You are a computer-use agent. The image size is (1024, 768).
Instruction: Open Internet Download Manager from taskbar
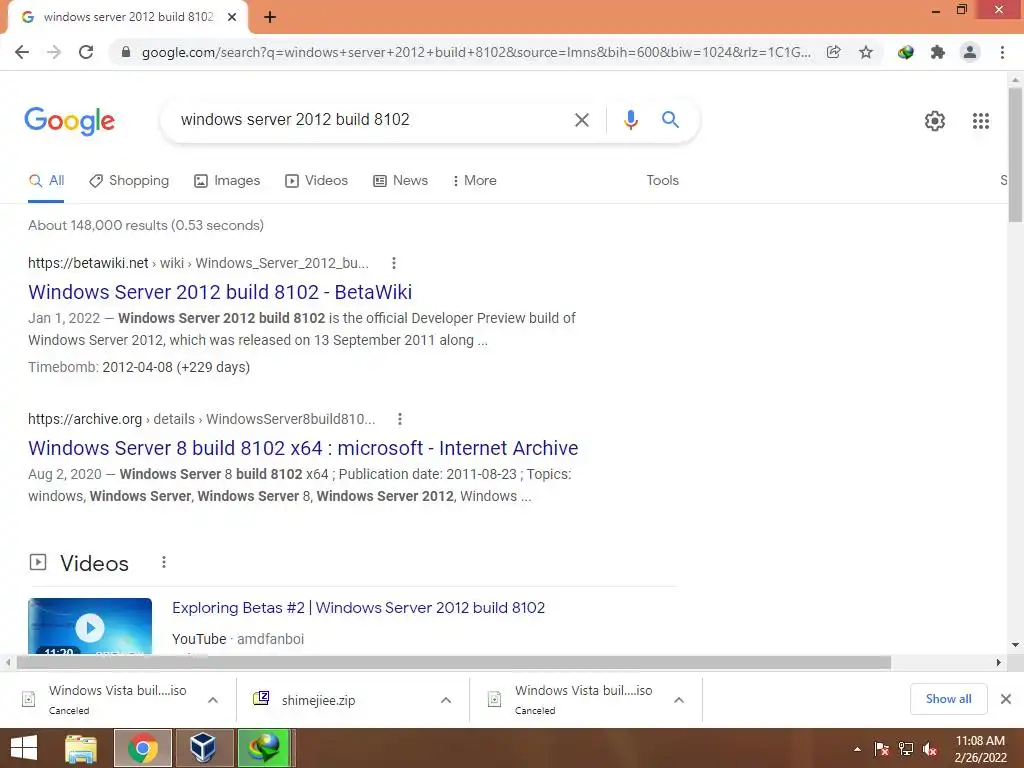coord(264,748)
